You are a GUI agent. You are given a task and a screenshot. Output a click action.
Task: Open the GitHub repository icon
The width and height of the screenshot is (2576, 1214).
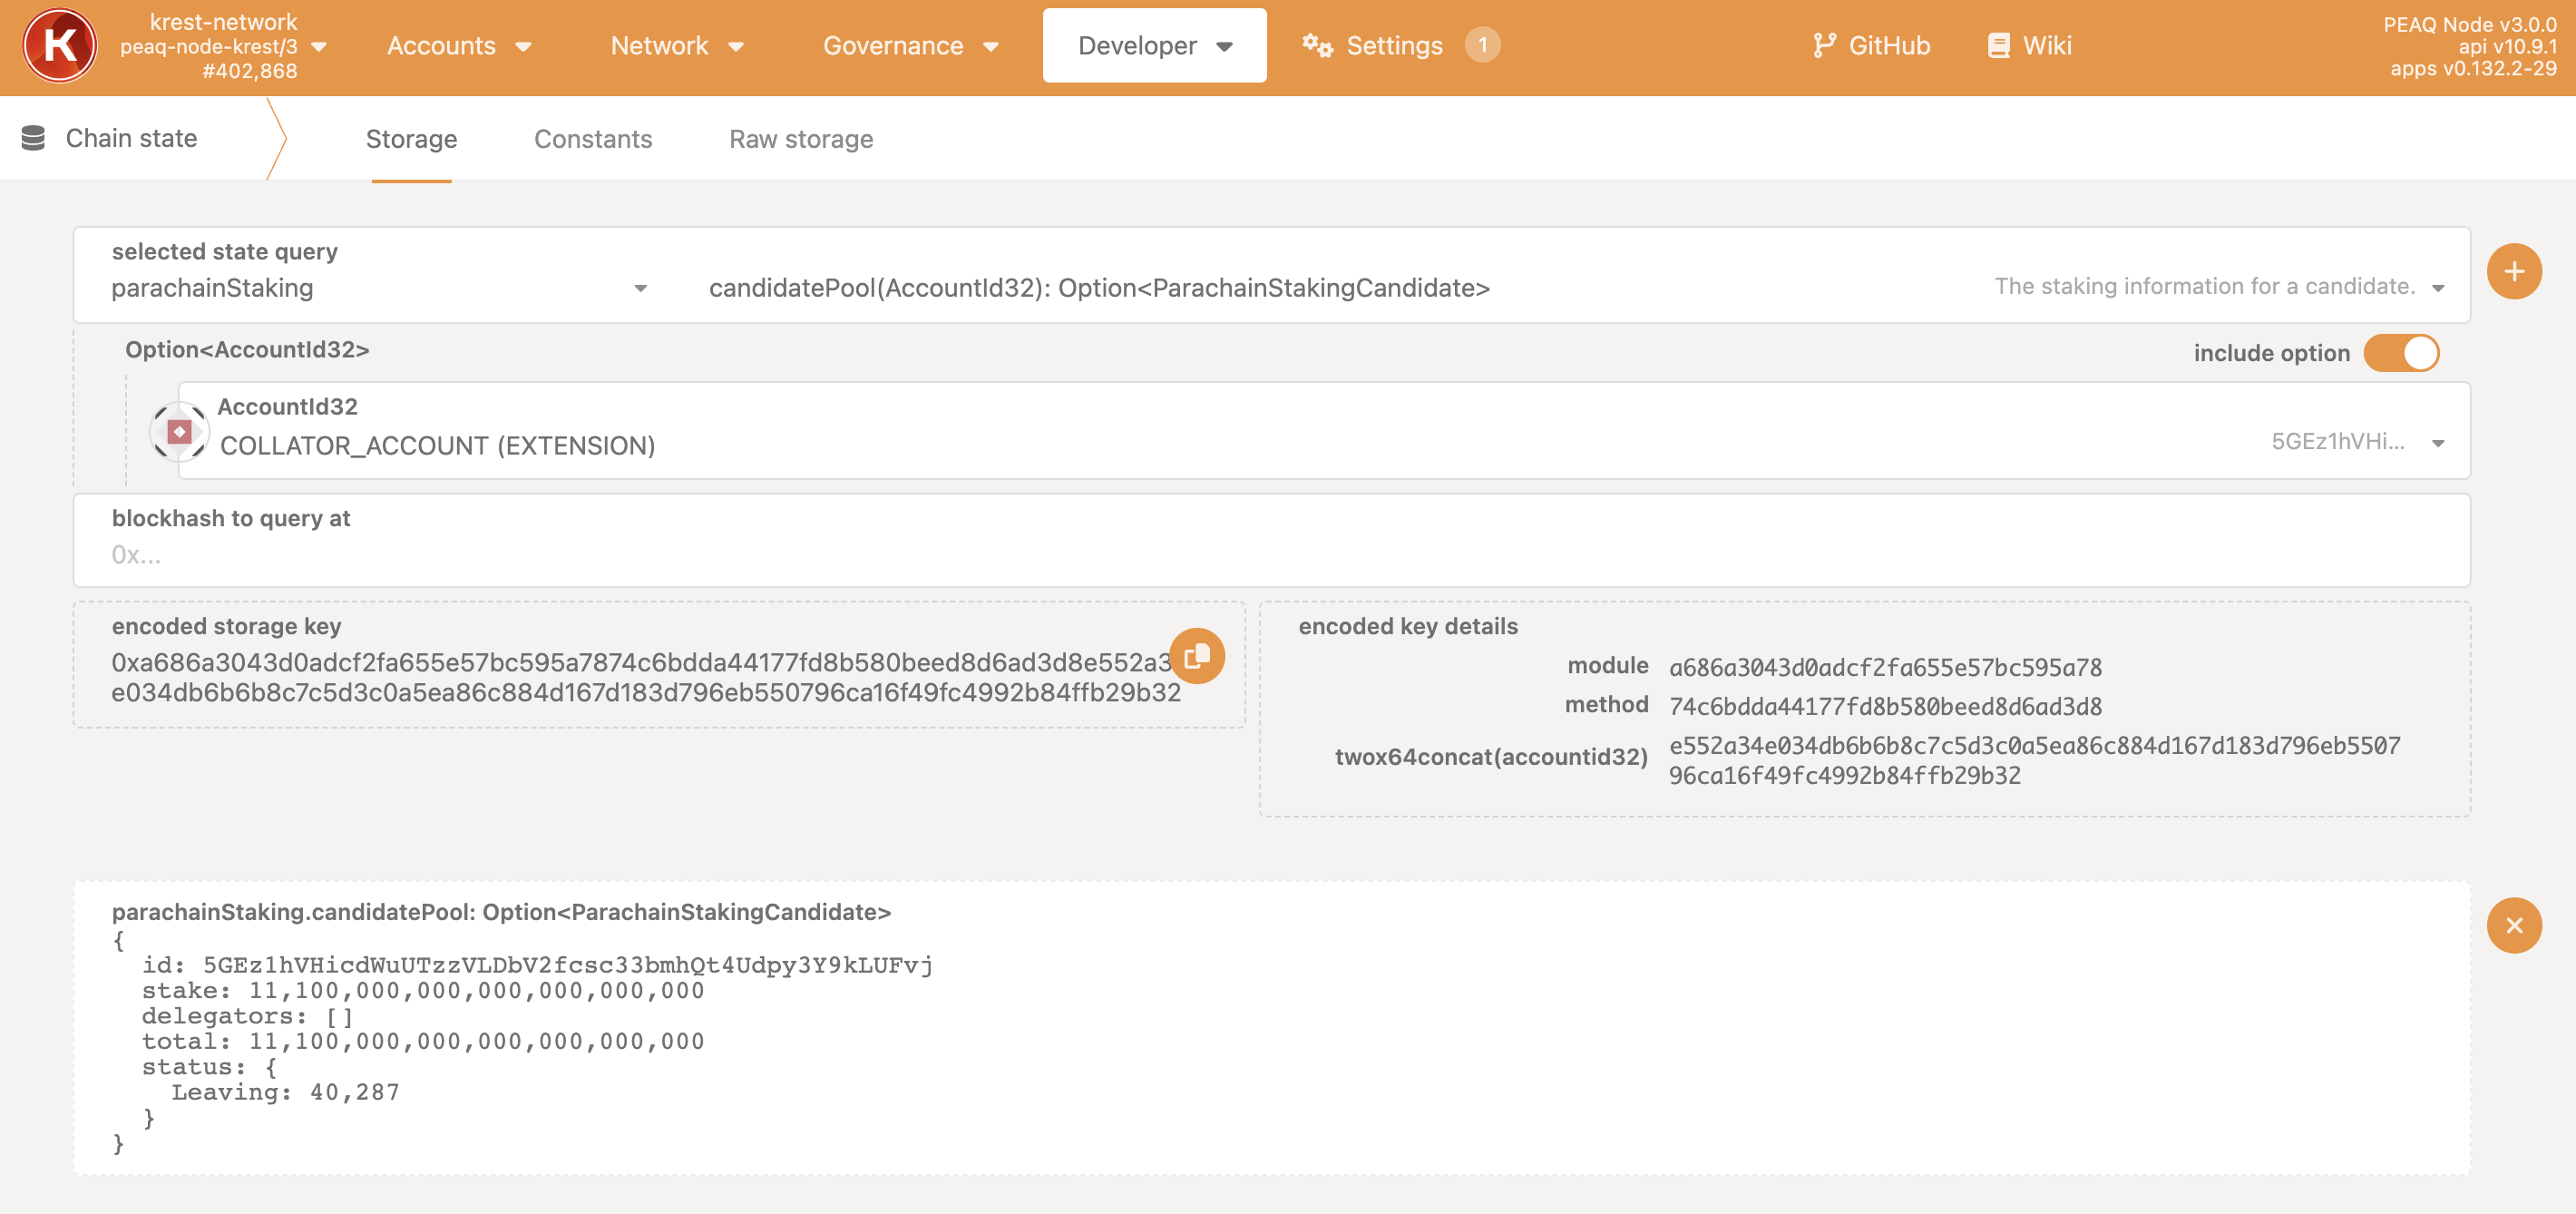coord(1825,45)
